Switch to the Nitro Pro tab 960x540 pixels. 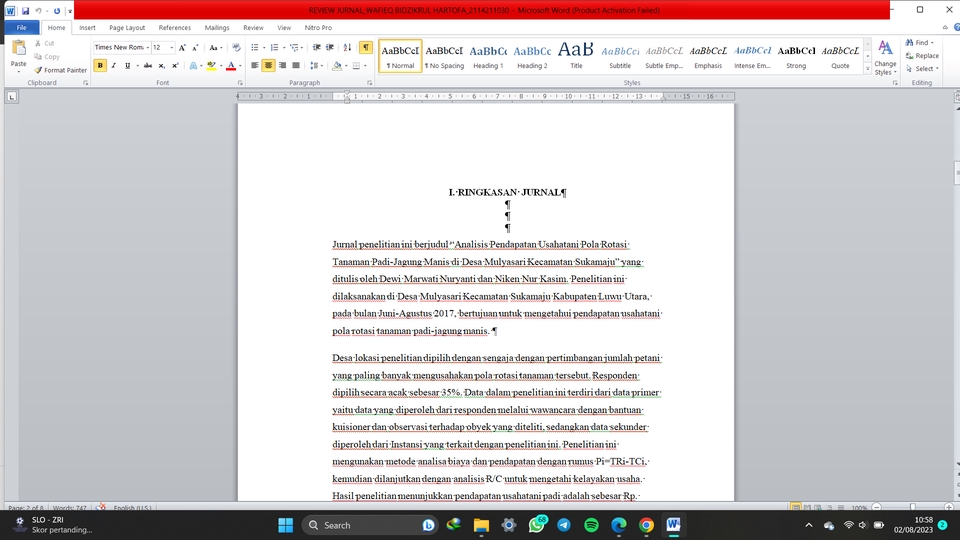tap(318, 28)
